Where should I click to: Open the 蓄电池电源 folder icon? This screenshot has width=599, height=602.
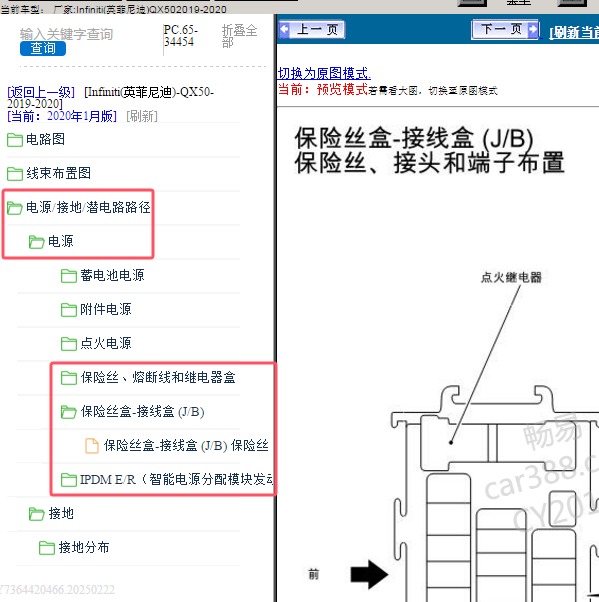[x=69, y=276]
